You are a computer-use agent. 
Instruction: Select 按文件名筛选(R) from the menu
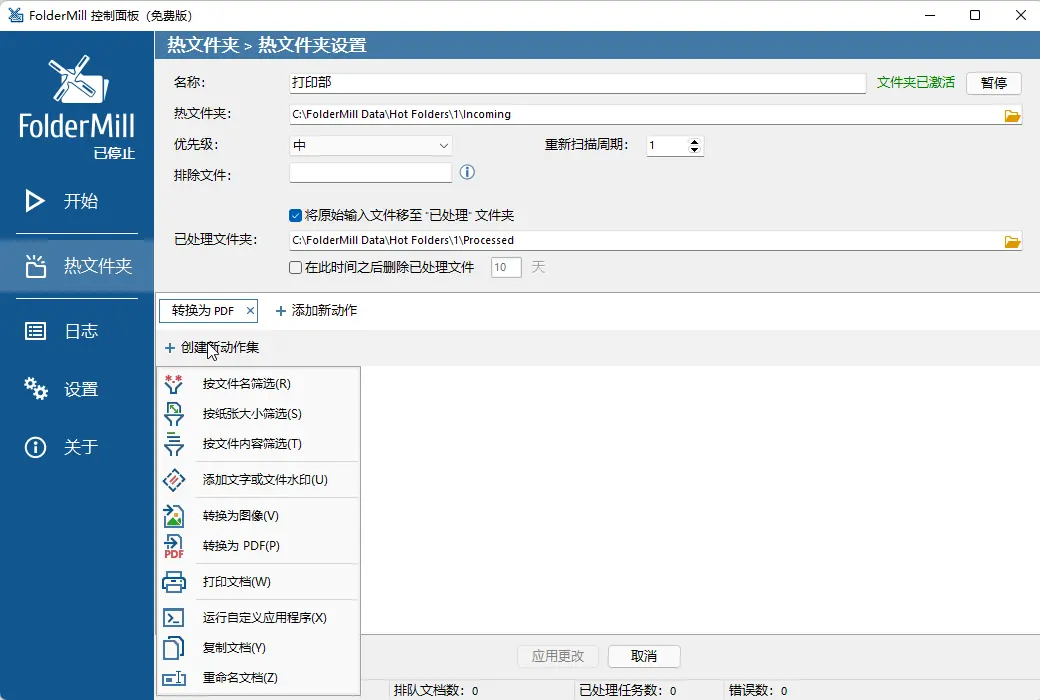pos(259,384)
